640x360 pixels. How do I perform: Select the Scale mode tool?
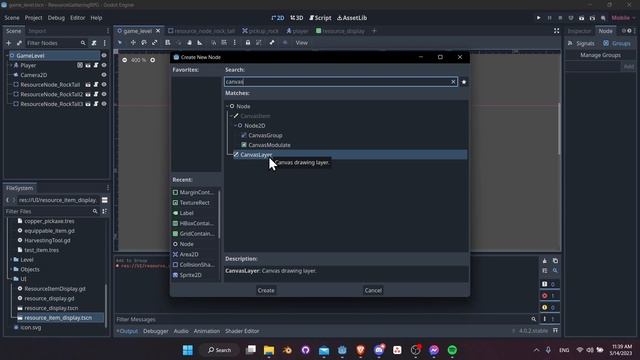point(155,42)
